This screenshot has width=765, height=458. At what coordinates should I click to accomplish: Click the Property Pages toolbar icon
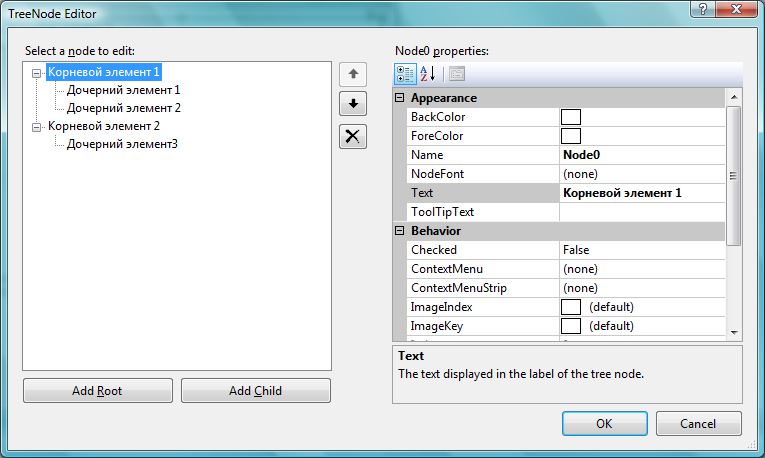click(x=456, y=73)
